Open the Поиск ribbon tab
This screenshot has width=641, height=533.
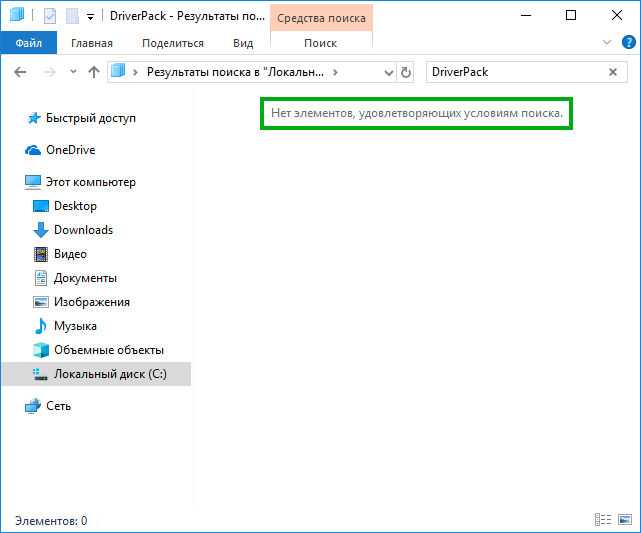(320, 43)
